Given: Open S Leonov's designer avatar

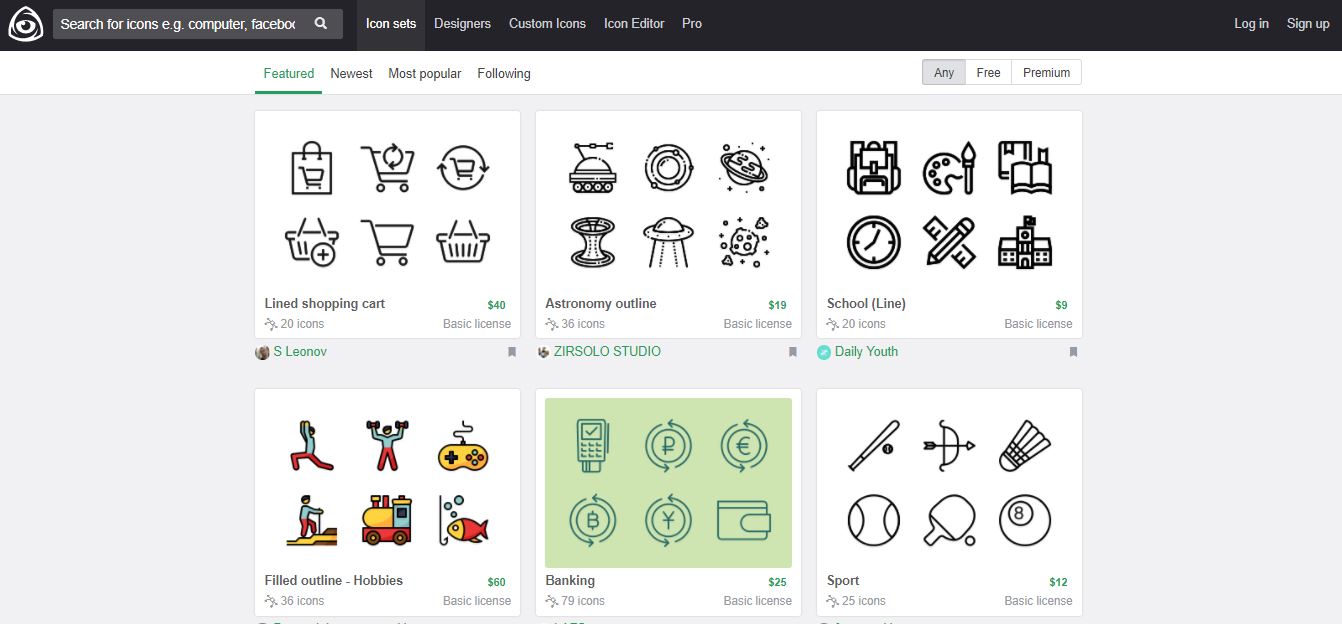Looking at the screenshot, I should pos(261,352).
